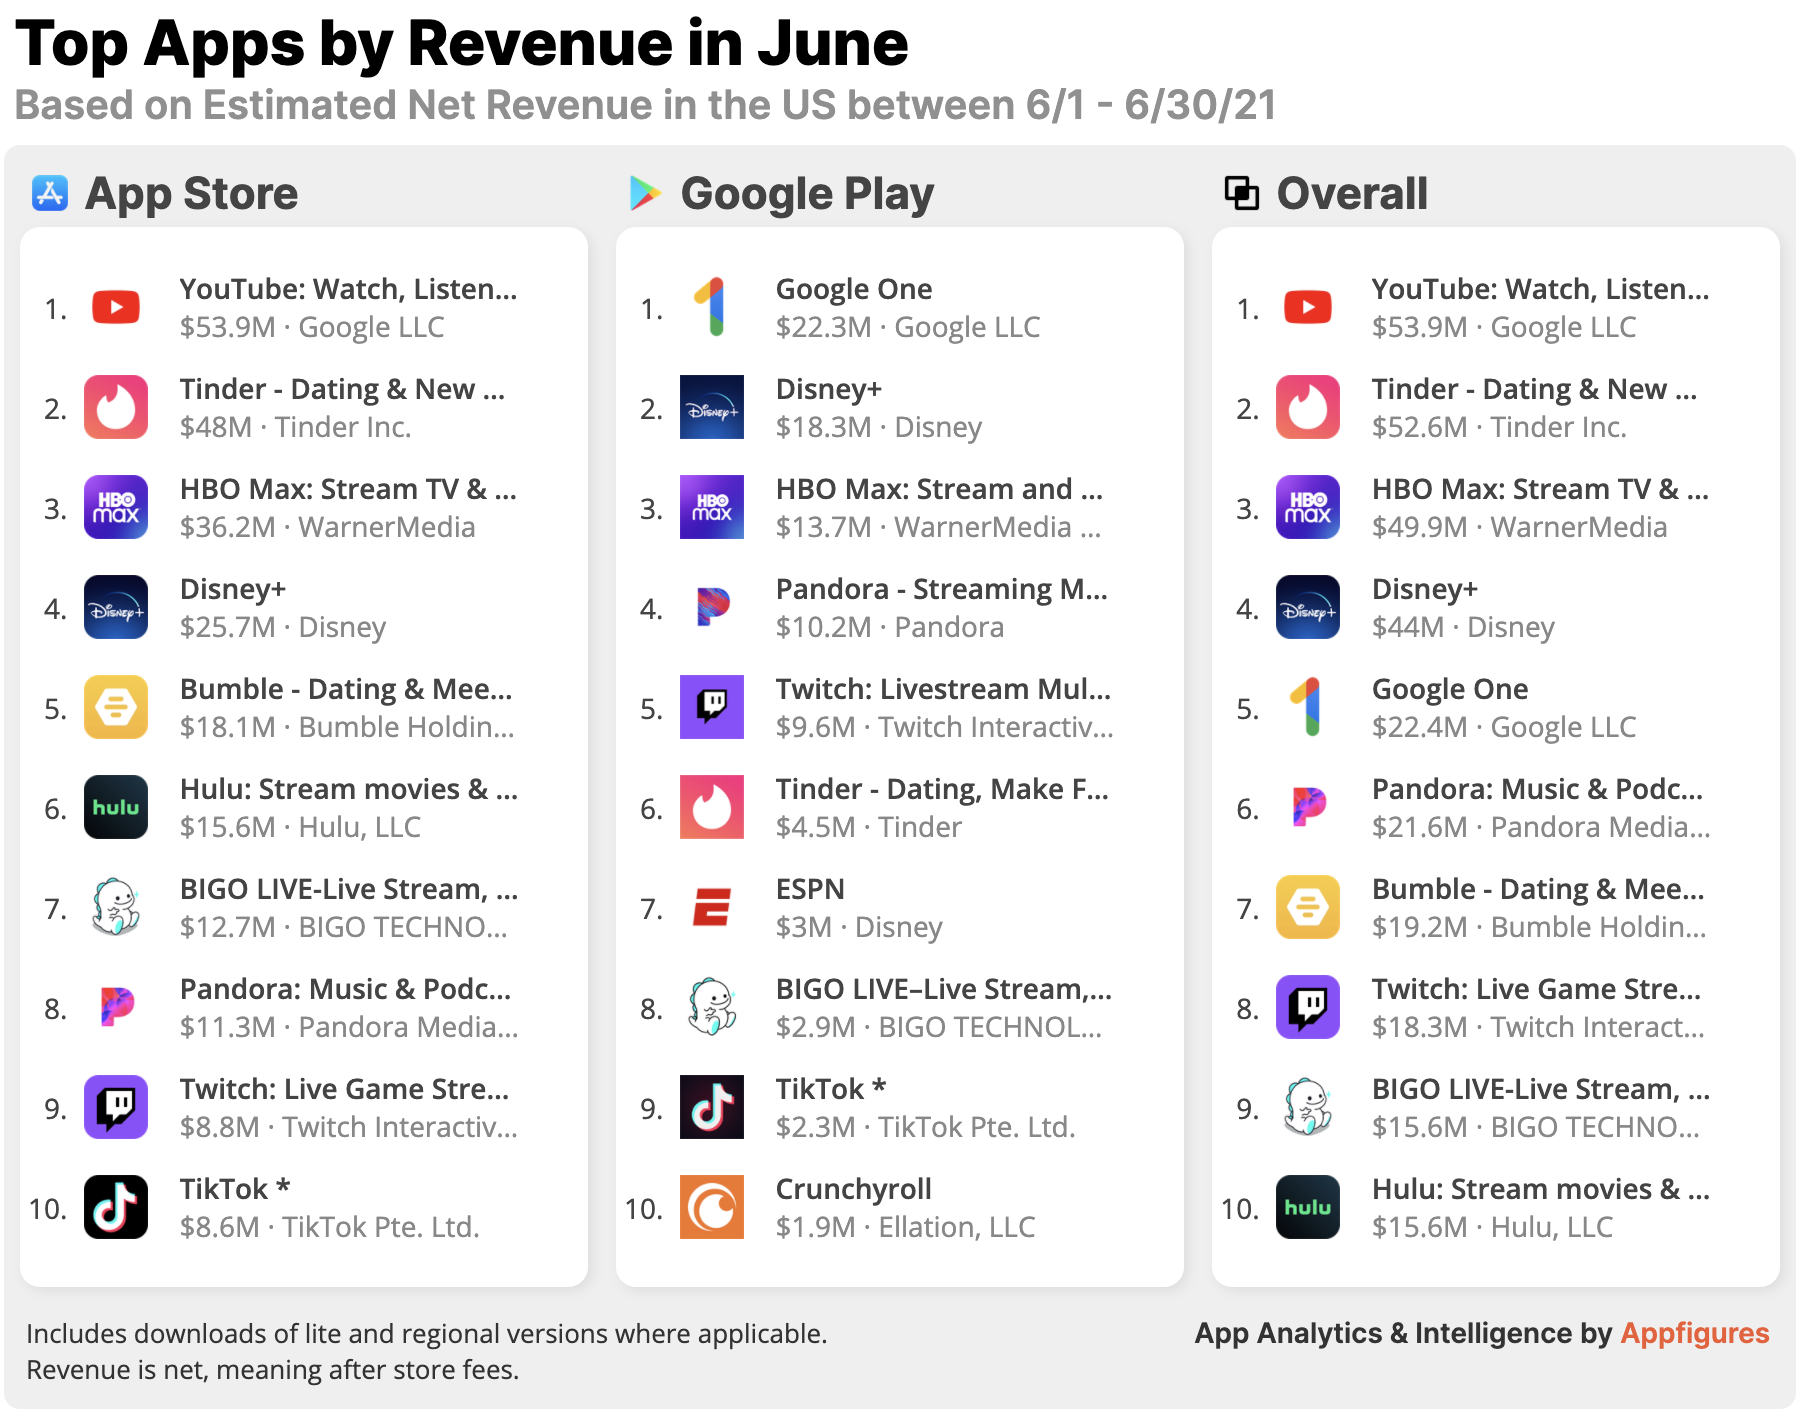Viewport: 1804px width, 1420px height.
Task: Select the Tinder flame icon
Action: (x=115, y=407)
